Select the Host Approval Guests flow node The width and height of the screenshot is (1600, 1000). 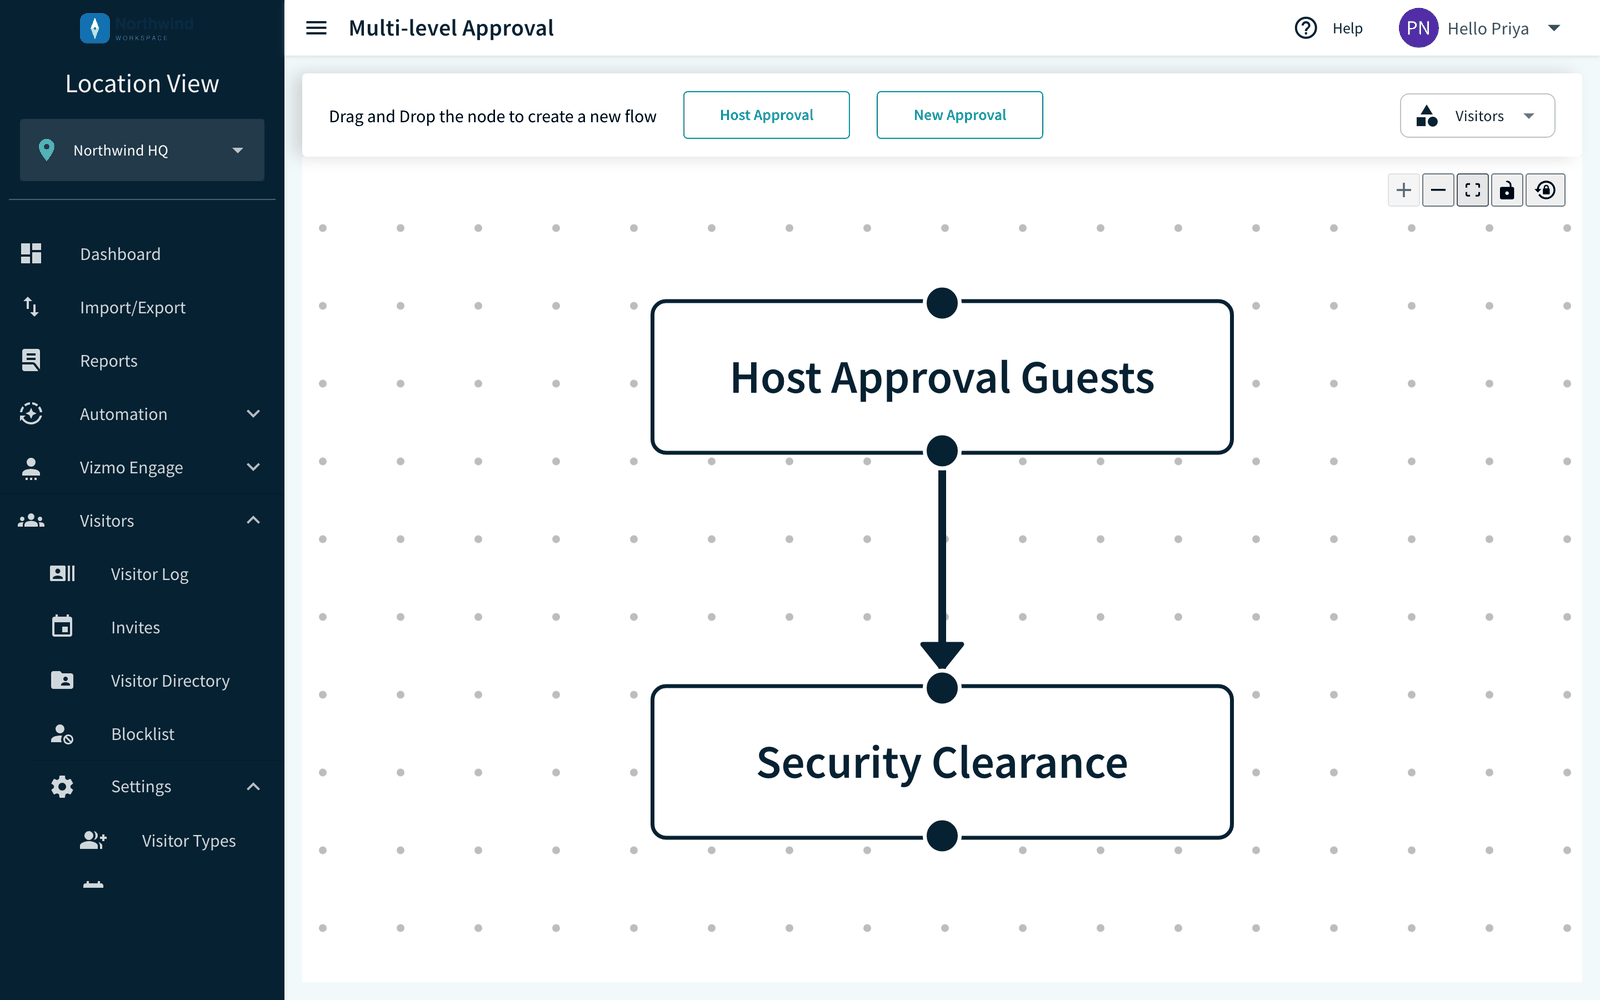tap(942, 377)
